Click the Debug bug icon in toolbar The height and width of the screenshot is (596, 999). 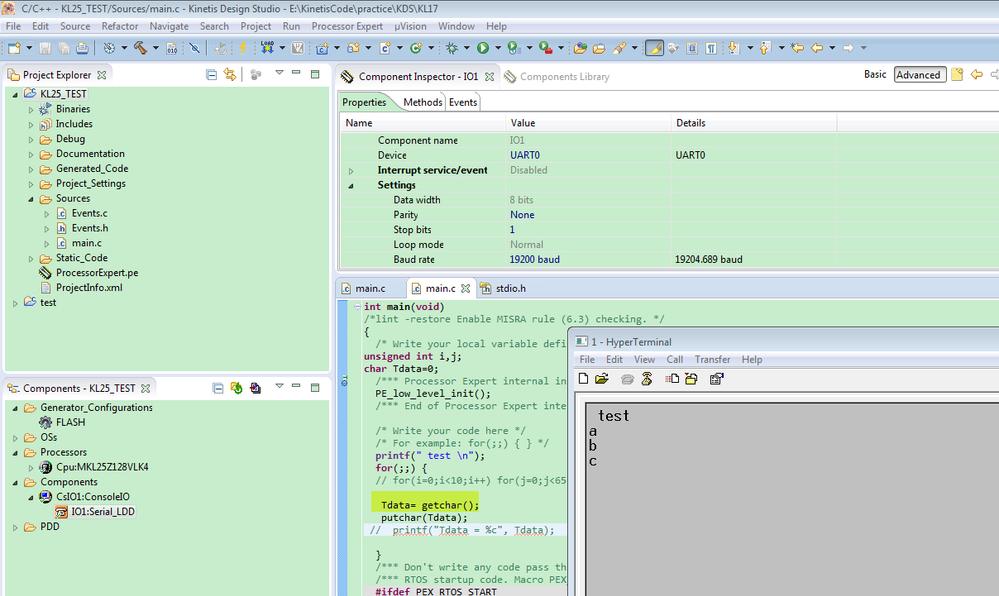(x=452, y=48)
